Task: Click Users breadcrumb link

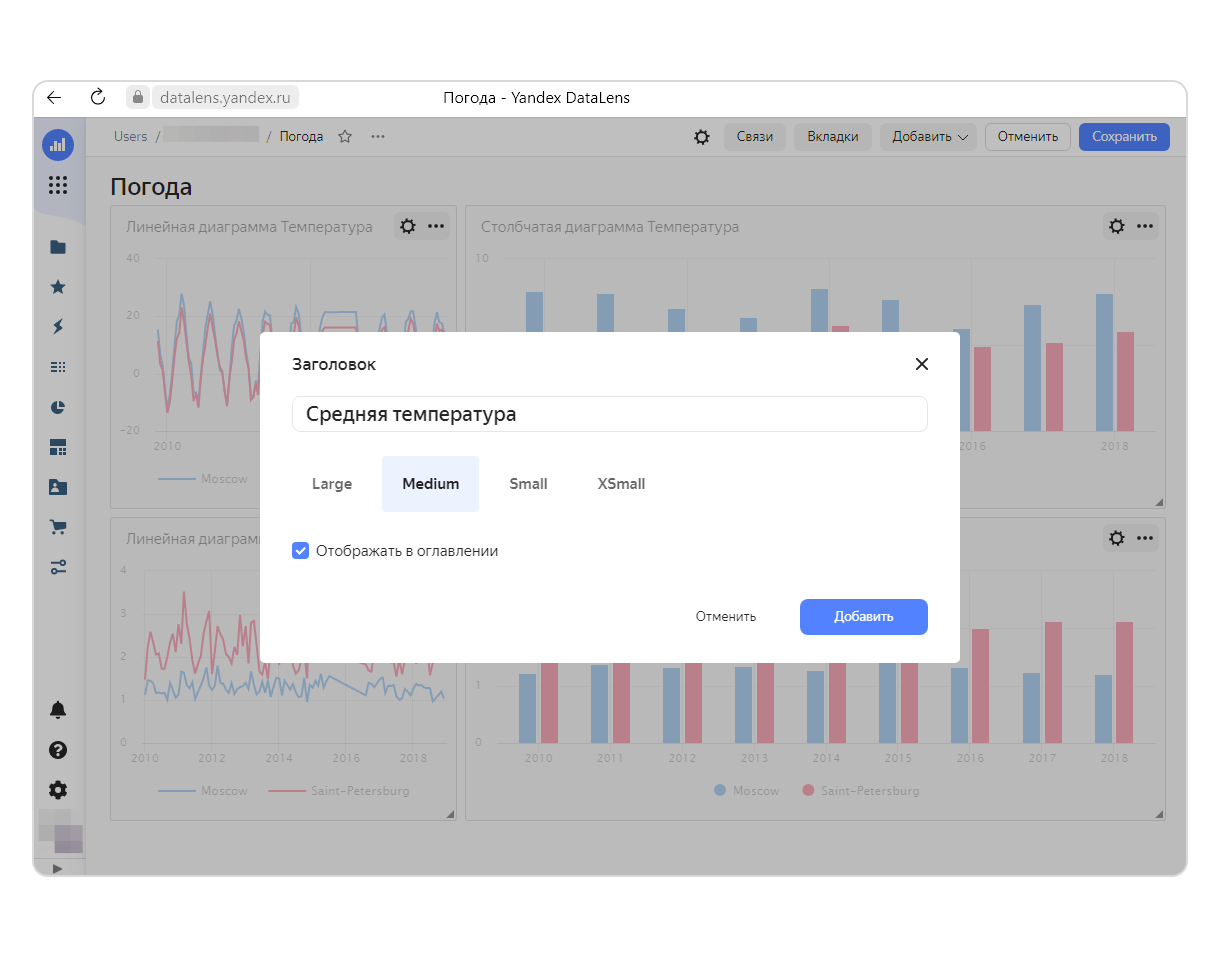Action: click(x=130, y=137)
